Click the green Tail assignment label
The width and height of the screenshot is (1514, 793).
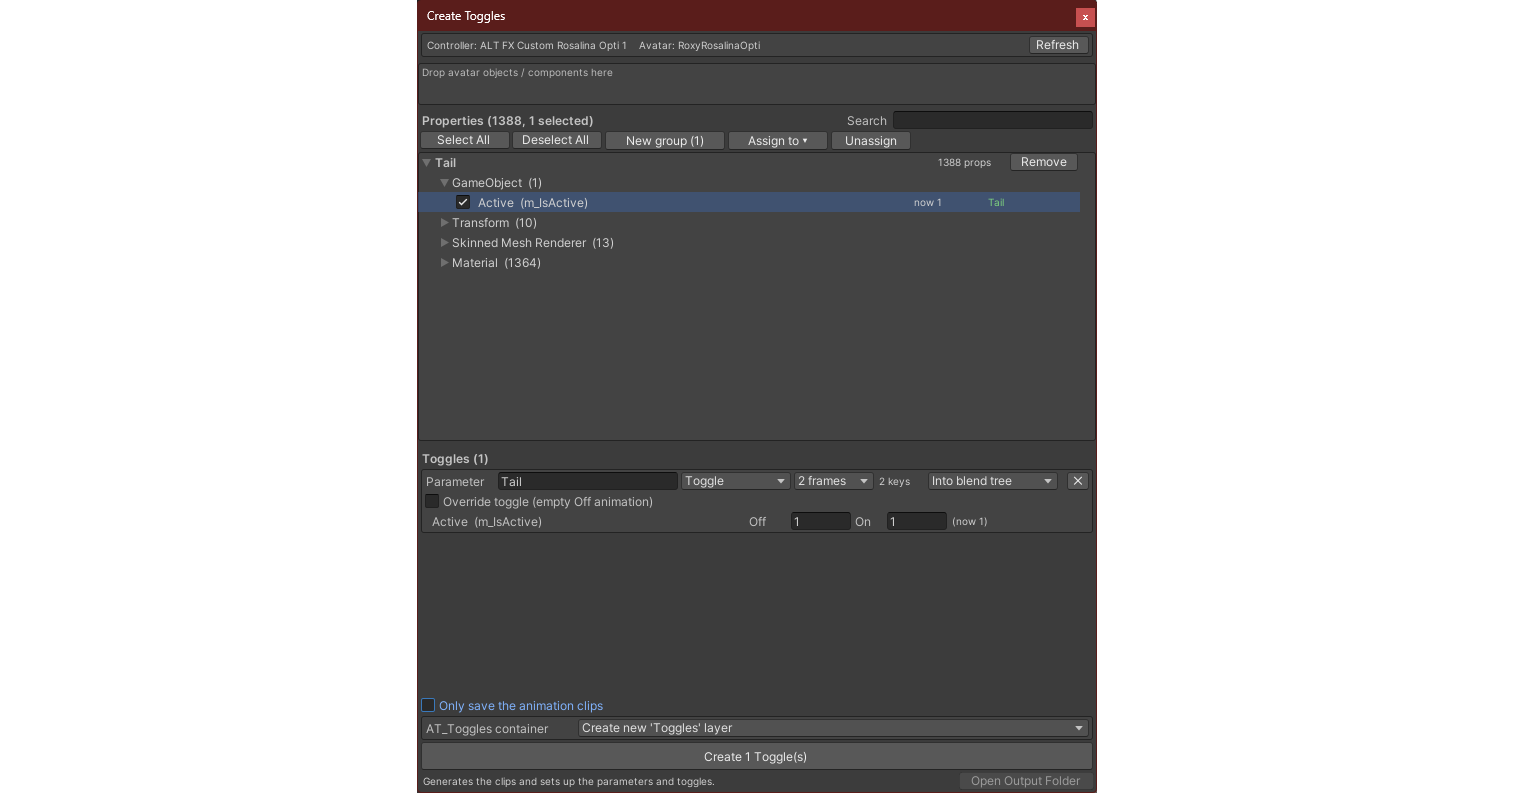[x=996, y=202]
